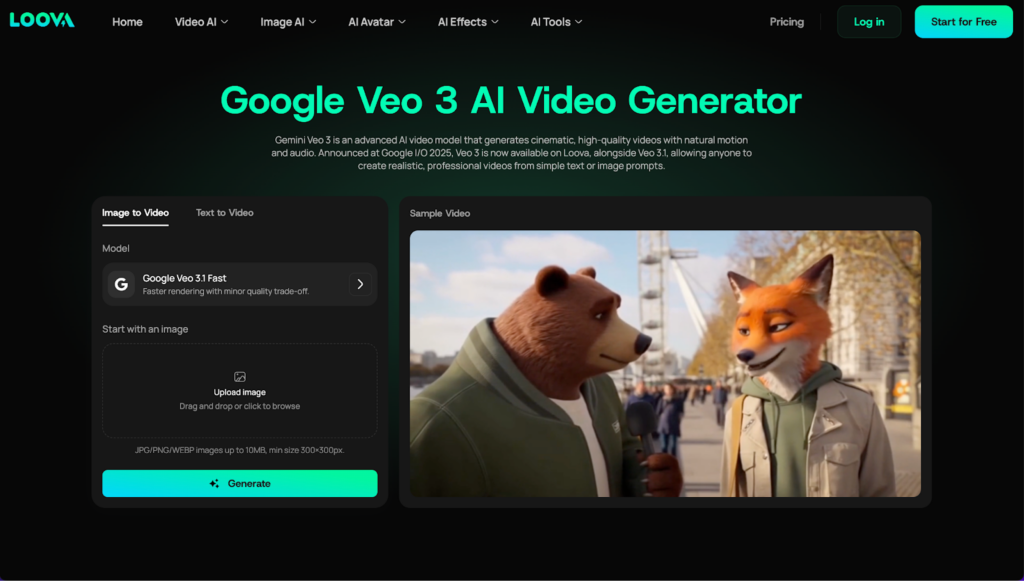
Task: Click the Upload image drop zone
Action: click(239, 391)
